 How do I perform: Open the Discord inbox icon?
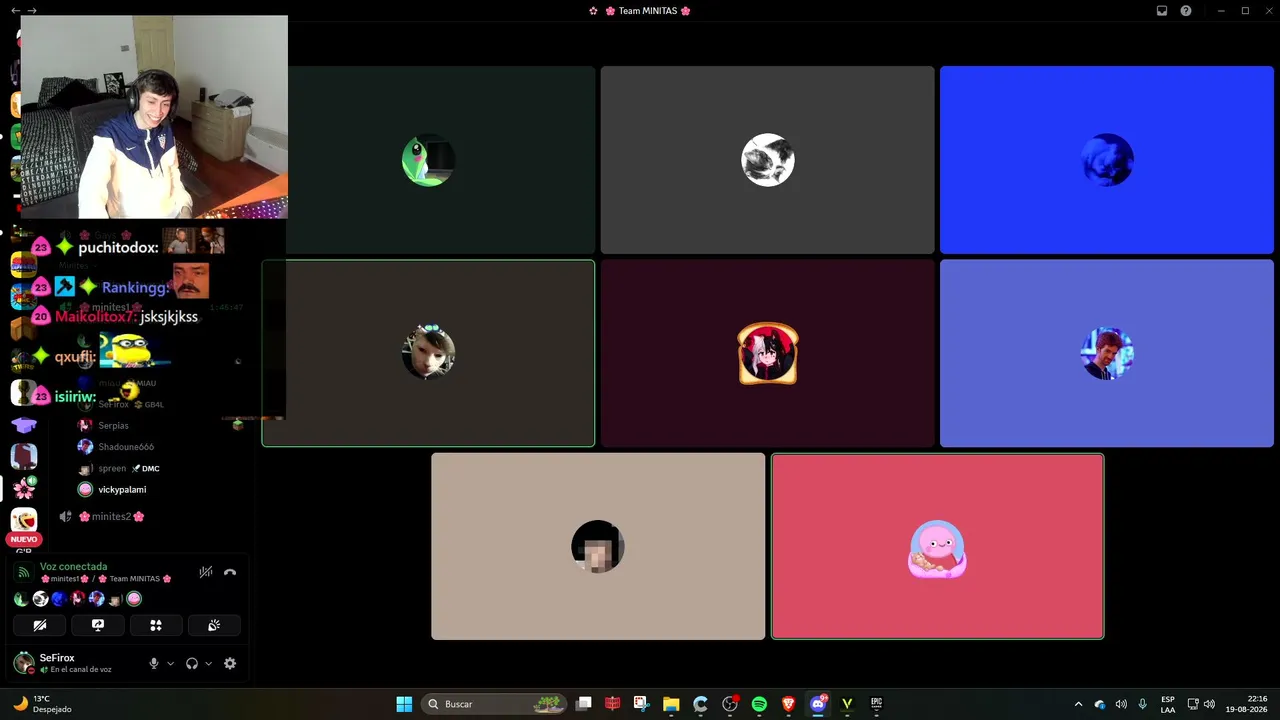(x=1162, y=11)
